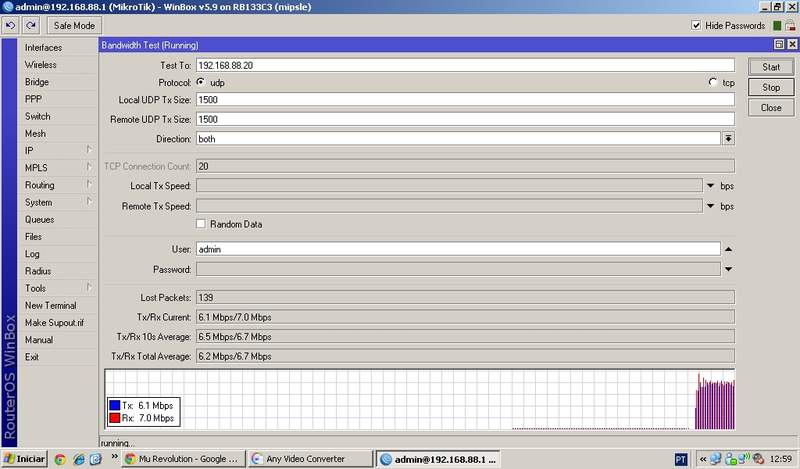Viewport: 800px width, 469px height.
Task: Click the PT language indicator
Action: 681,459
